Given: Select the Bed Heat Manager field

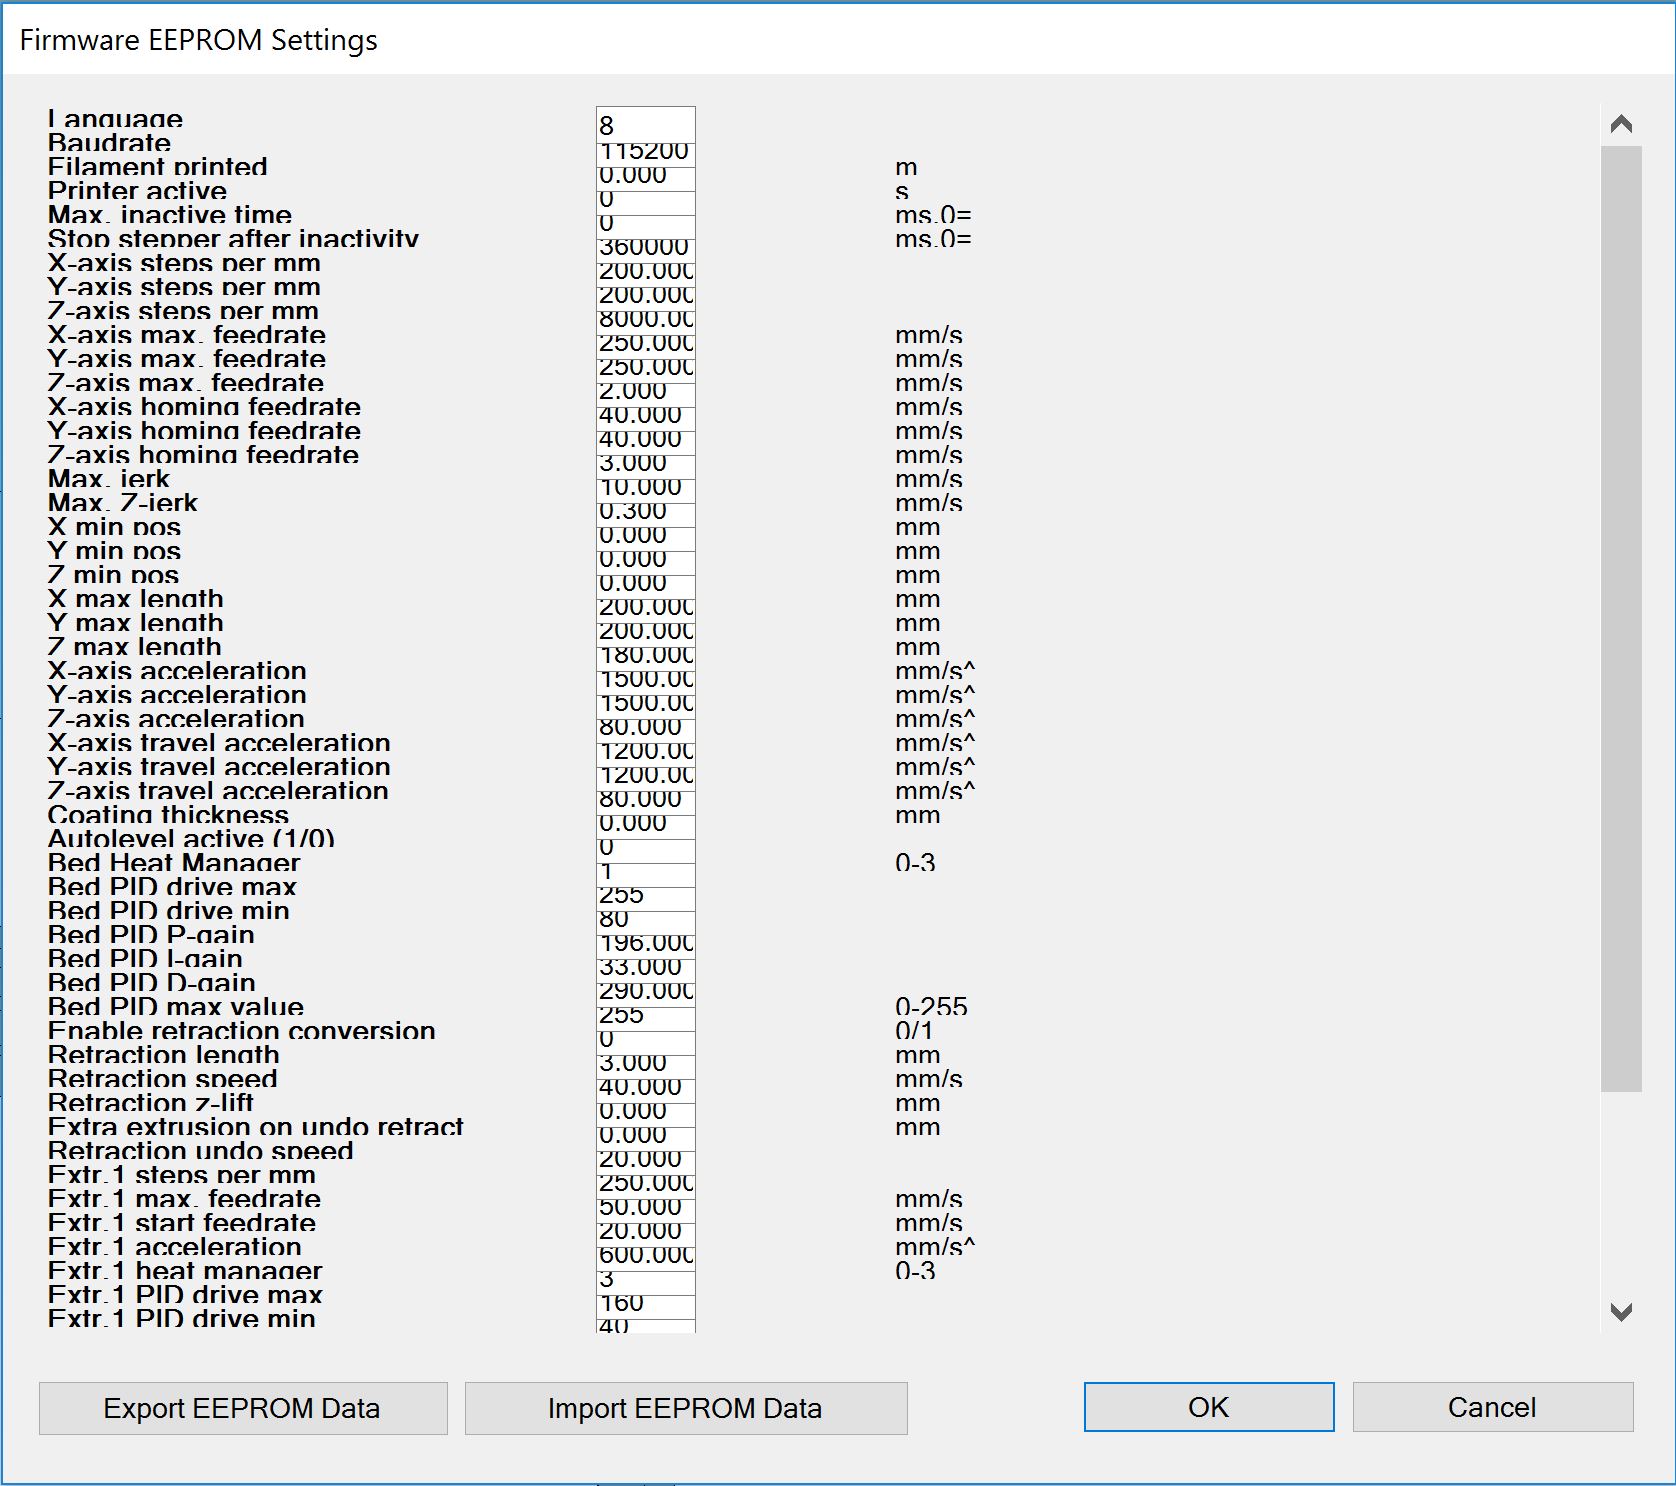Looking at the screenshot, I should [x=645, y=872].
